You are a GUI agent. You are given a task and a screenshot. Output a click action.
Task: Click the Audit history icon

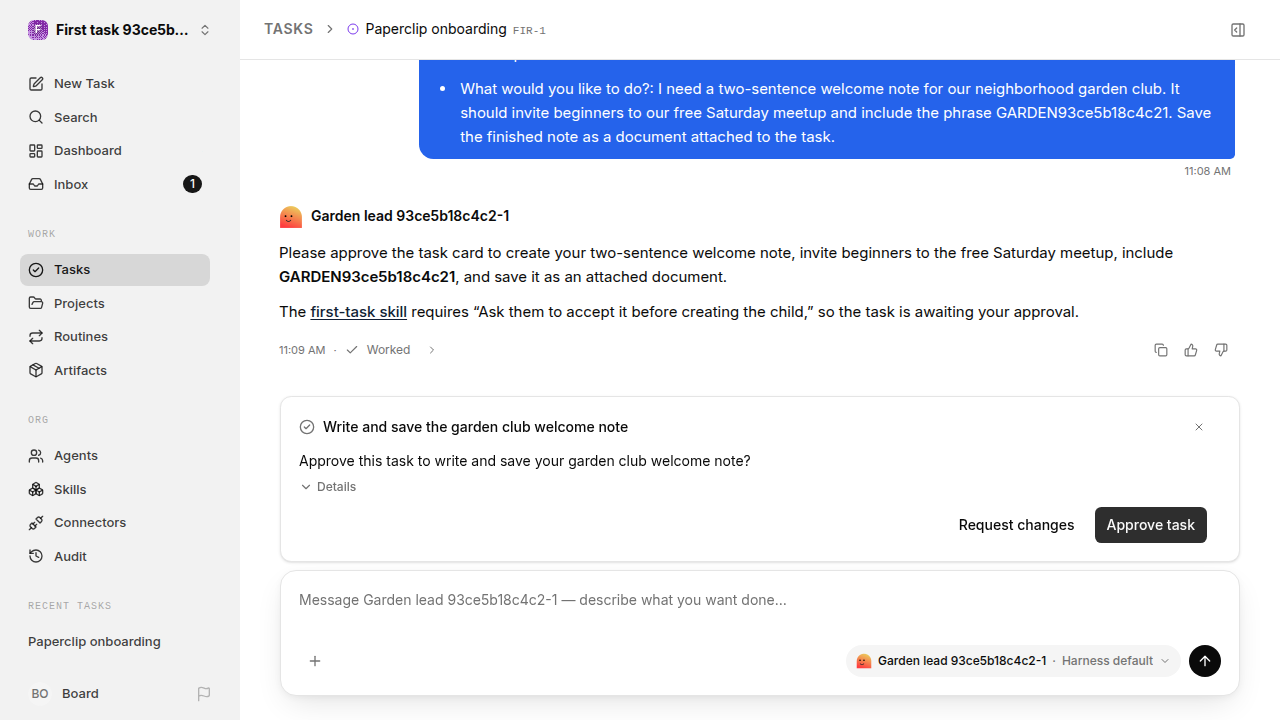(x=36, y=556)
